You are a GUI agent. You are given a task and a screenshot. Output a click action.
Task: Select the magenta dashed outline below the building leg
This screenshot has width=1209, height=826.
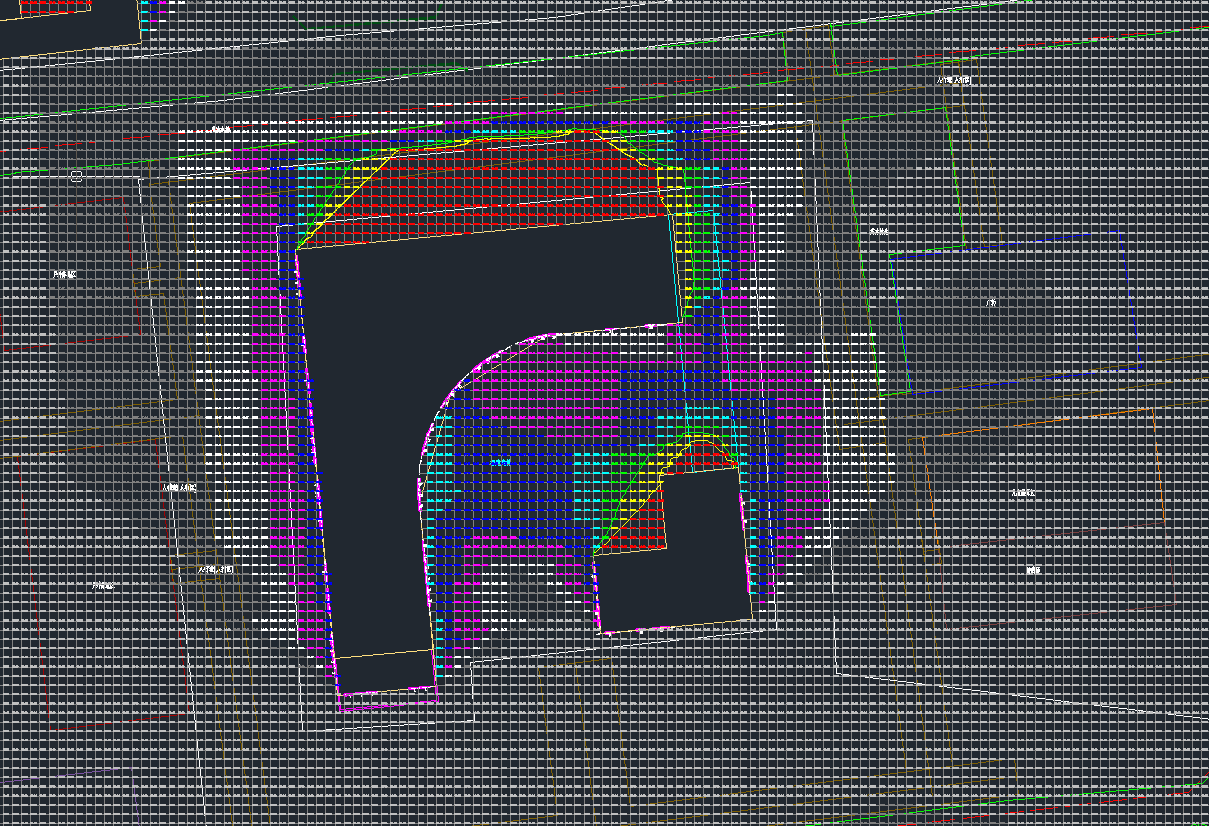pos(390,704)
